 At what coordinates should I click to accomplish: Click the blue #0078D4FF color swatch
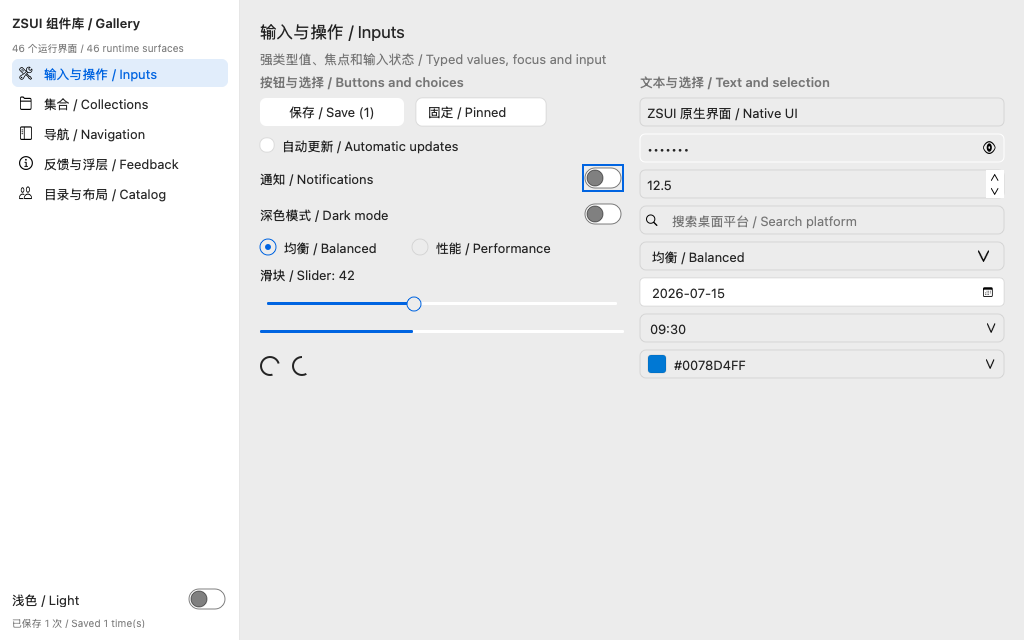(x=657, y=364)
